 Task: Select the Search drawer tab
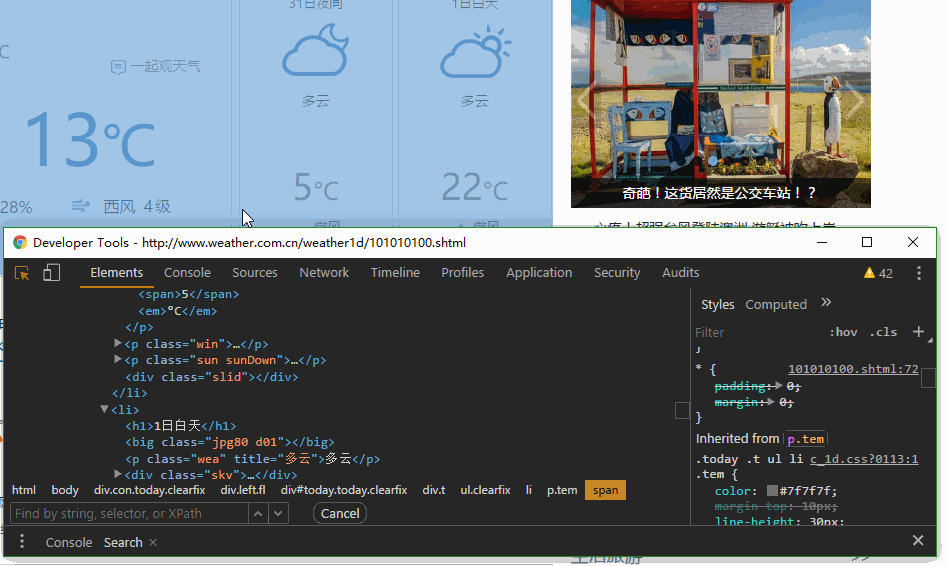point(123,542)
